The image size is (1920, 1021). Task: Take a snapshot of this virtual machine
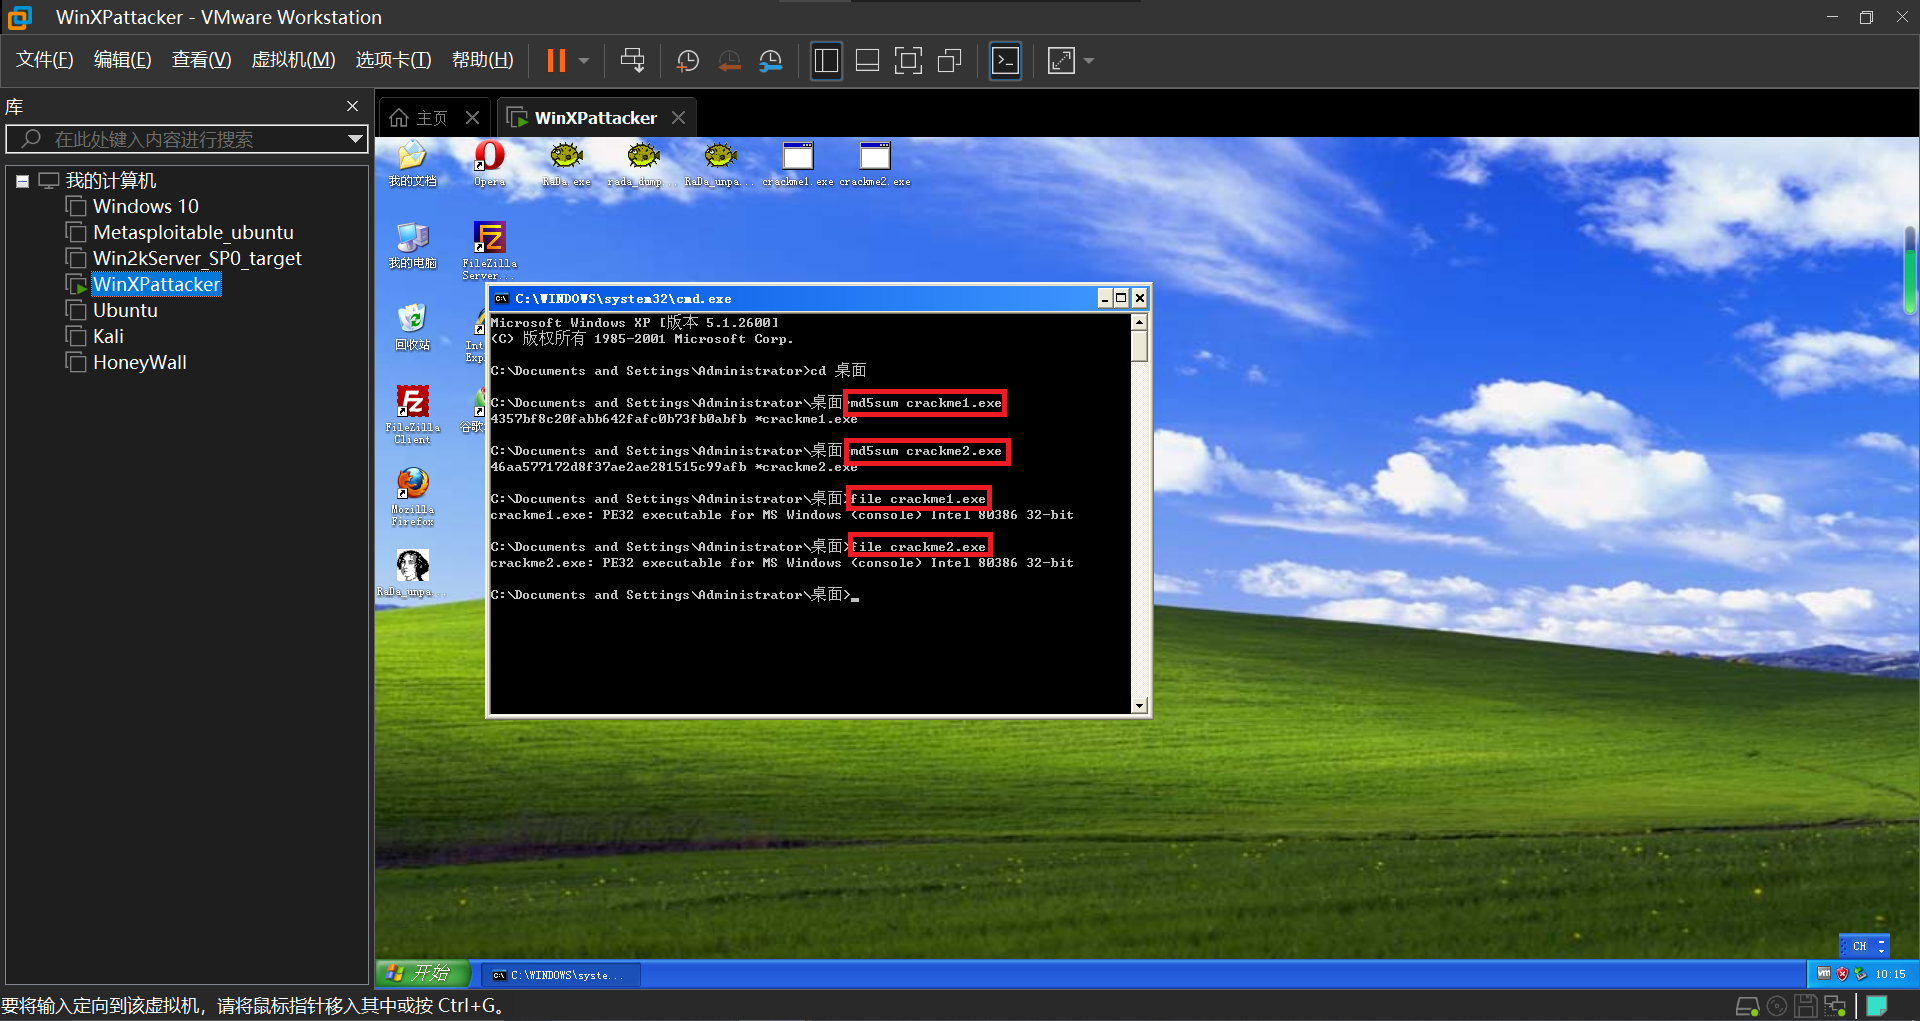pos(688,61)
